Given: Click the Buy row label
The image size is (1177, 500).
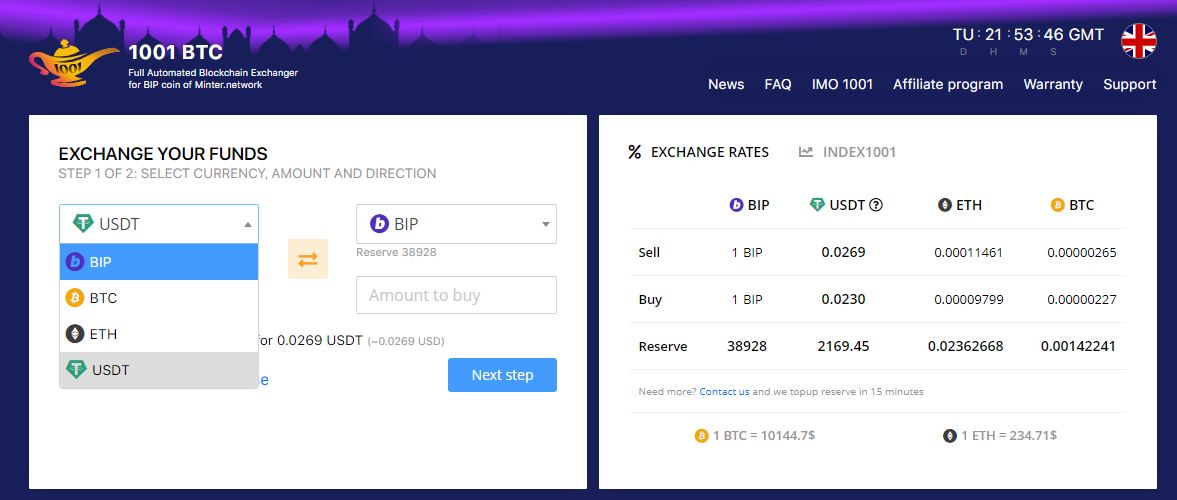Looking at the screenshot, I should pyautogui.click(x=650, y=300).
